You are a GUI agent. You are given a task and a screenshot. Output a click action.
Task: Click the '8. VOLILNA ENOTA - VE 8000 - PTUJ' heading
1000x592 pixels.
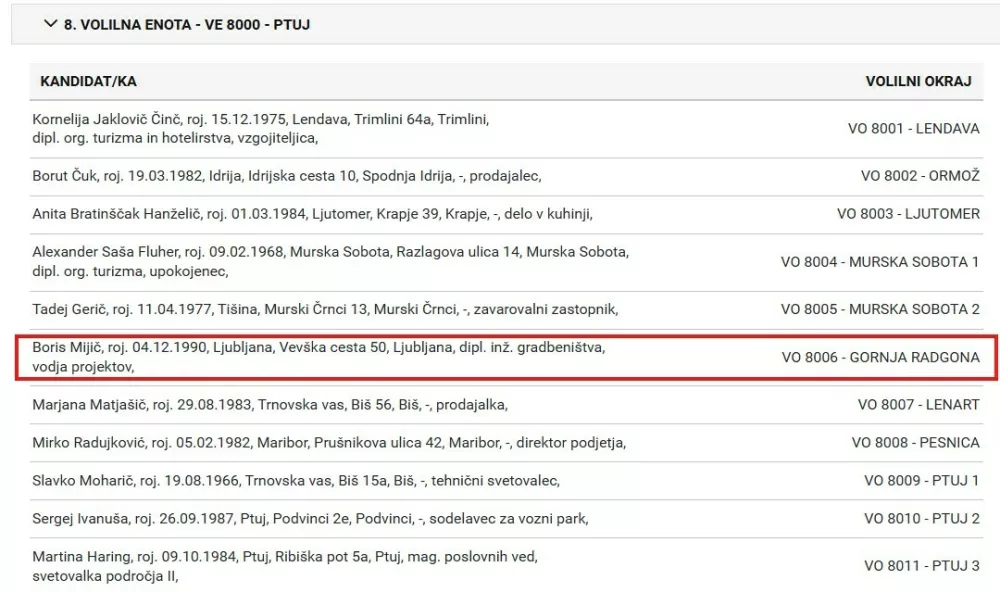click(187, 25)
